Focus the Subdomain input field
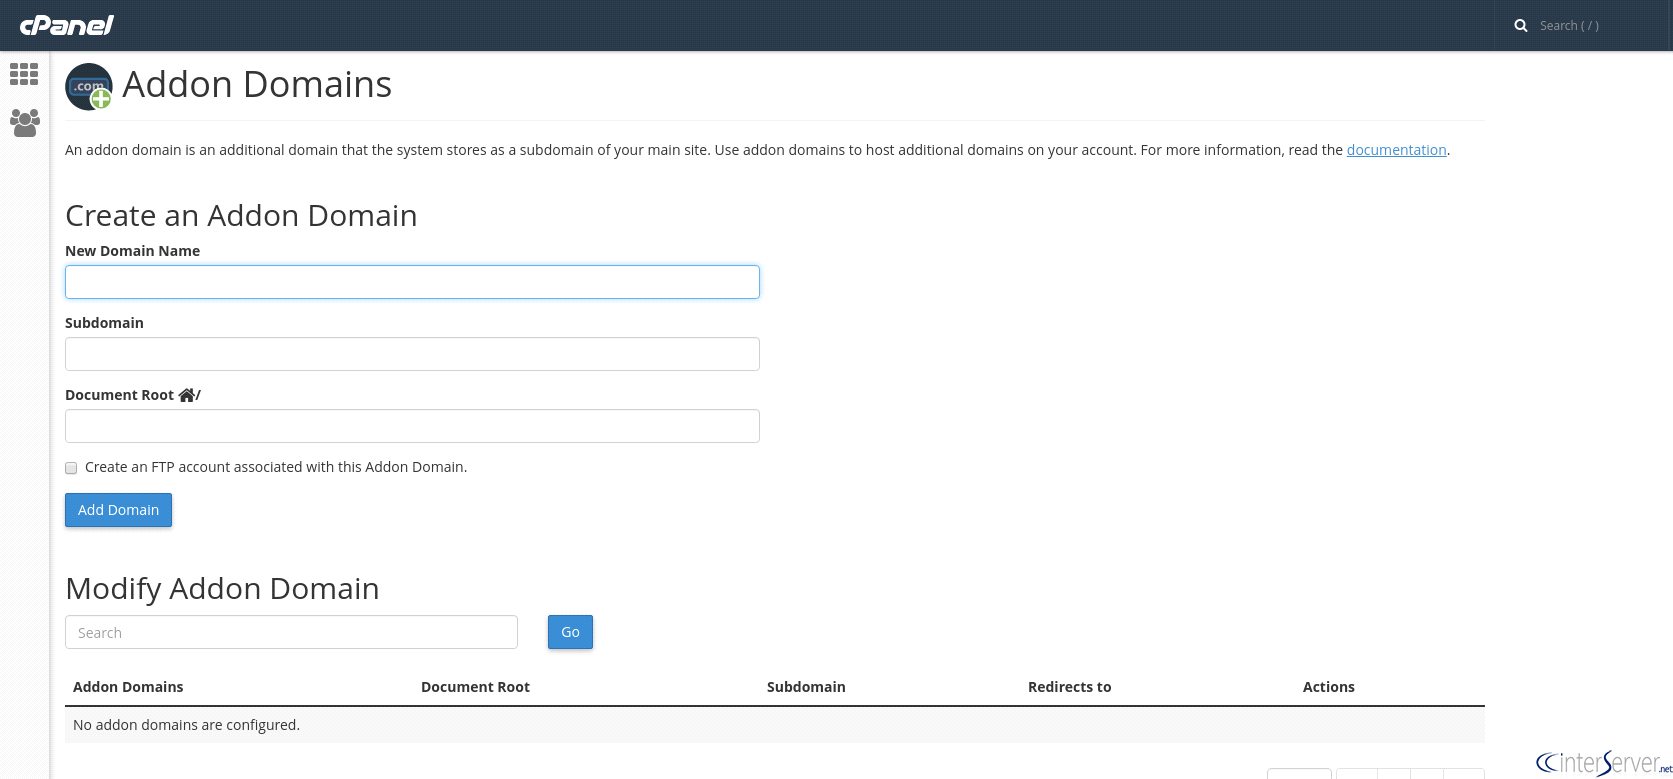 pyautogui.click(x=412, y=354)
